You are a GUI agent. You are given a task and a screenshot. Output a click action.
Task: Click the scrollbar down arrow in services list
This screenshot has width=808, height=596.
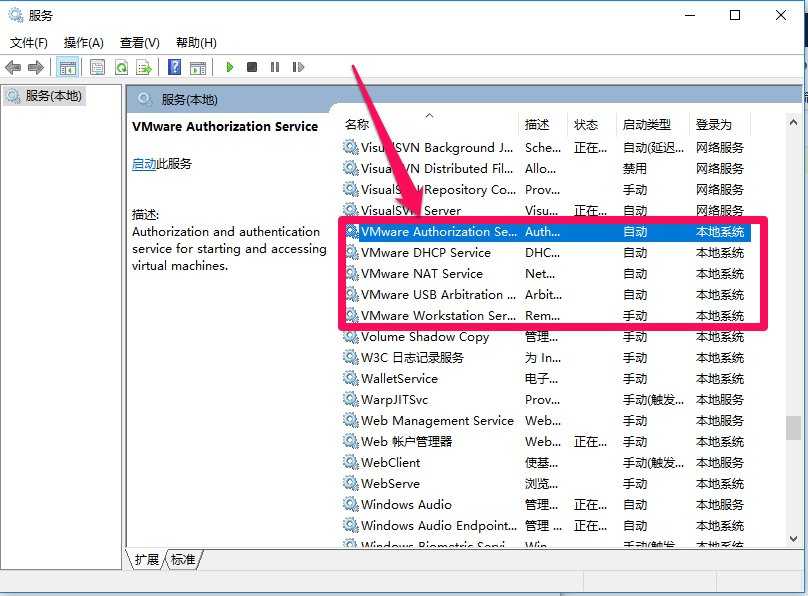(x=793, y=539)
